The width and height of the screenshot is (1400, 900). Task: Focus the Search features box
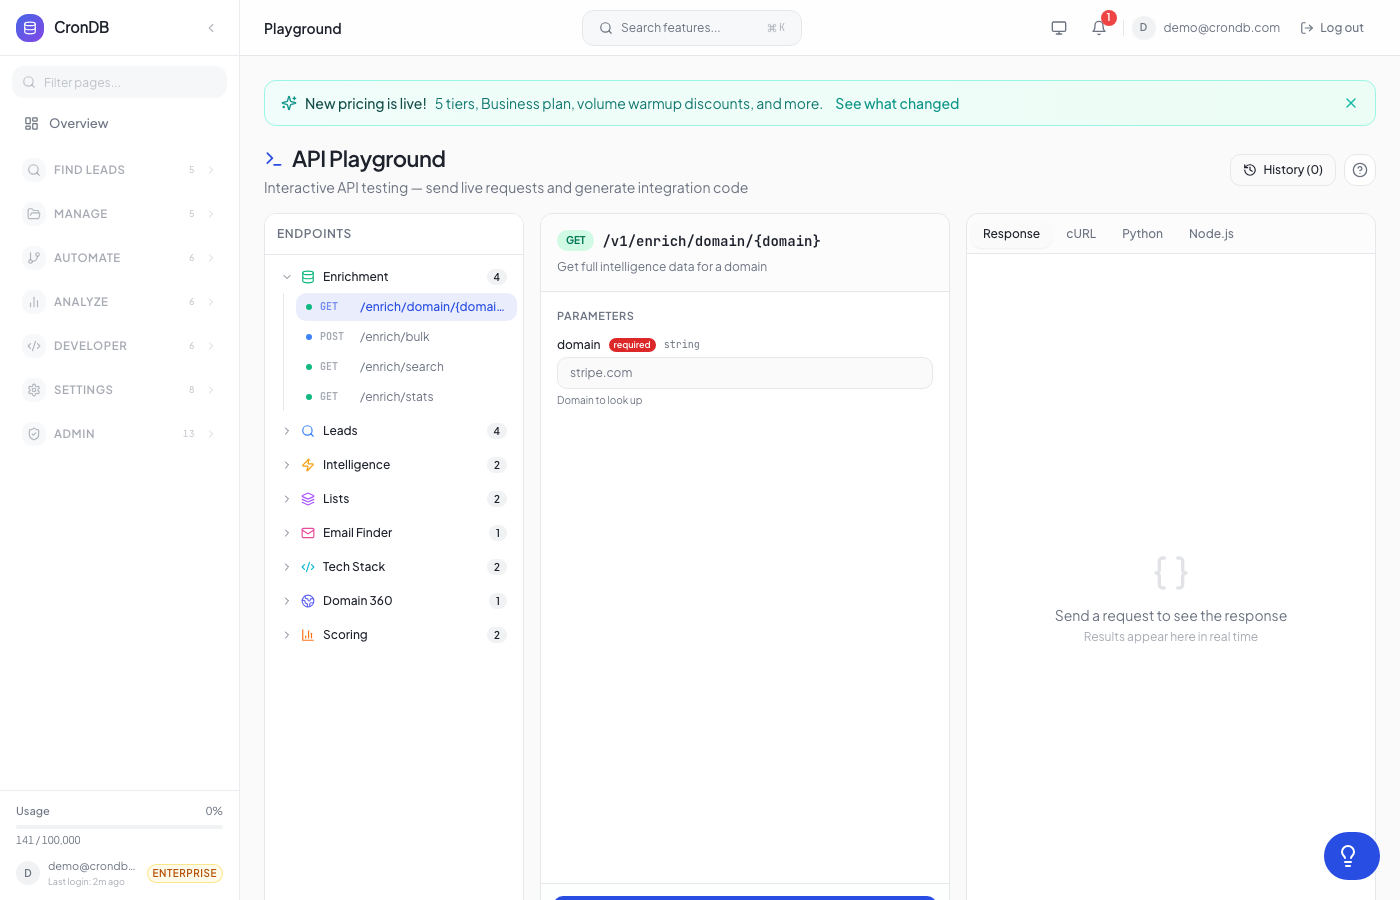coord(692,28)
